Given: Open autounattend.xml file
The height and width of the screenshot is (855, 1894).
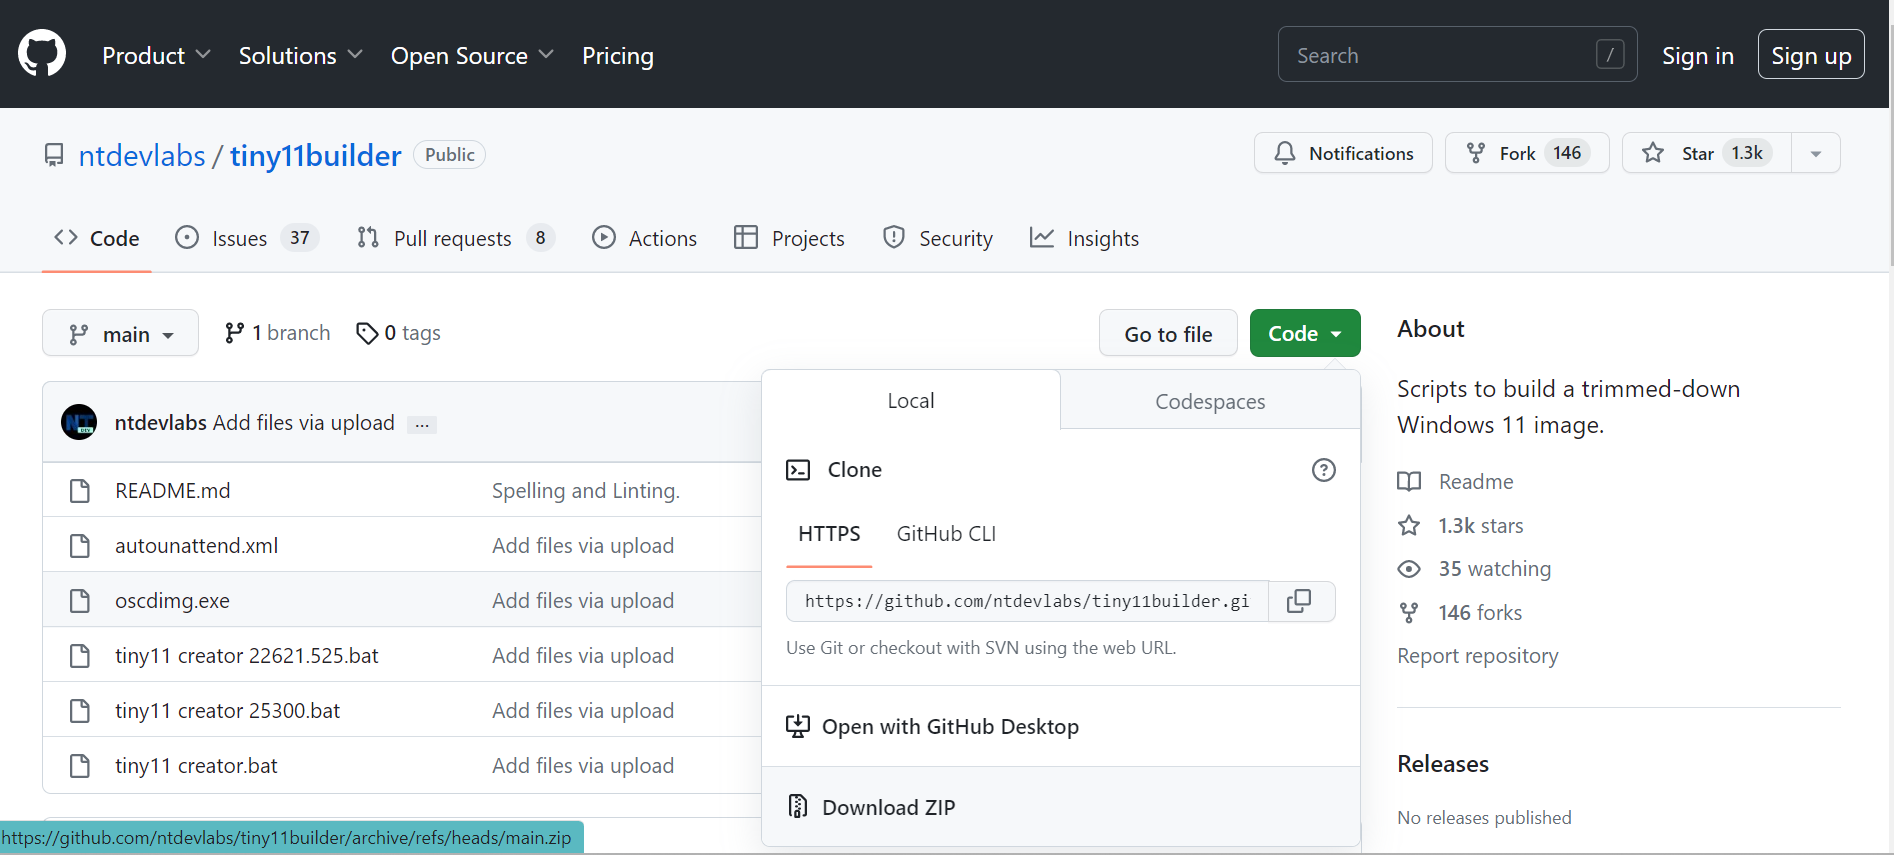Looking at the screenshot, I should tap(197, 546).
